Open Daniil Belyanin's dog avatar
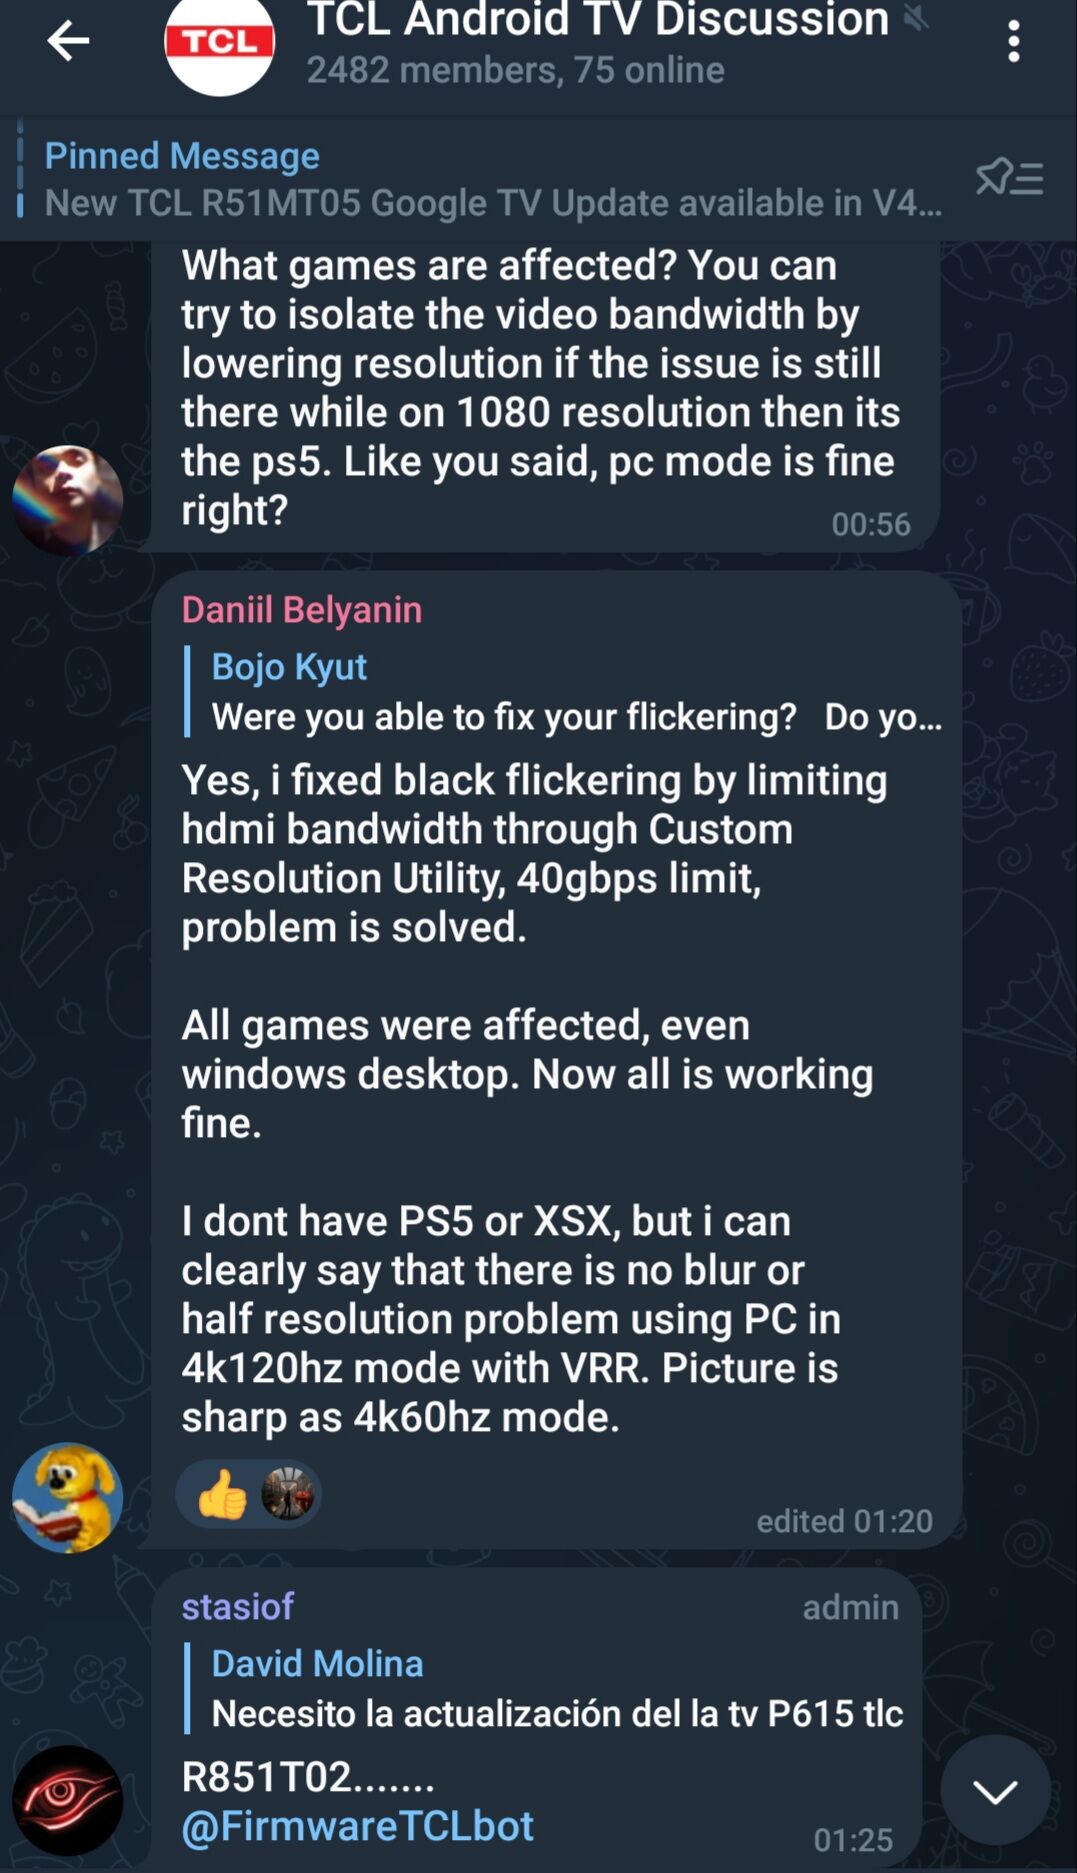 pyautogui.click(x=67, y=1497)
